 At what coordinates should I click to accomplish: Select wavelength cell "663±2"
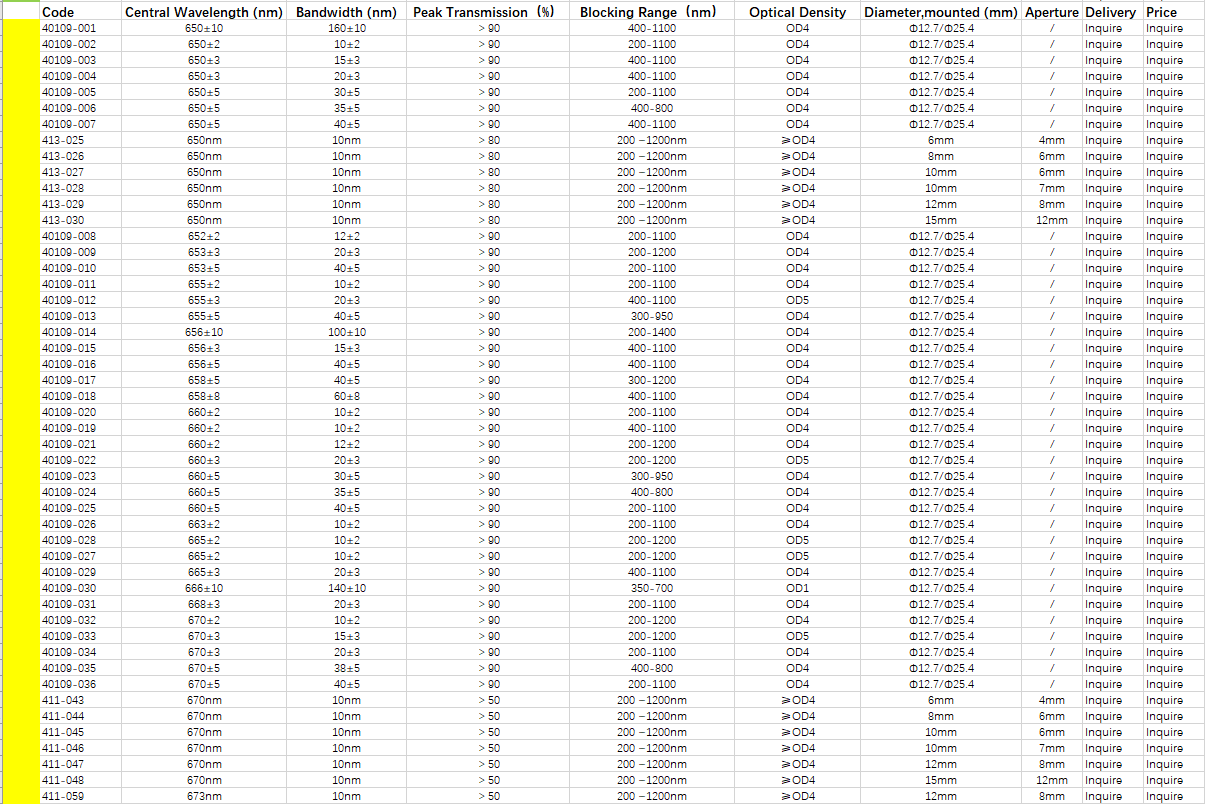(x=204, y=524)
